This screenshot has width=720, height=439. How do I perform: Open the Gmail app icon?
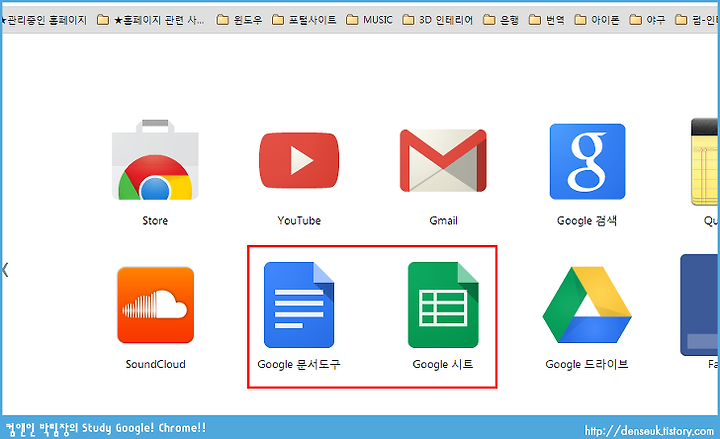[x=443, y=160]
